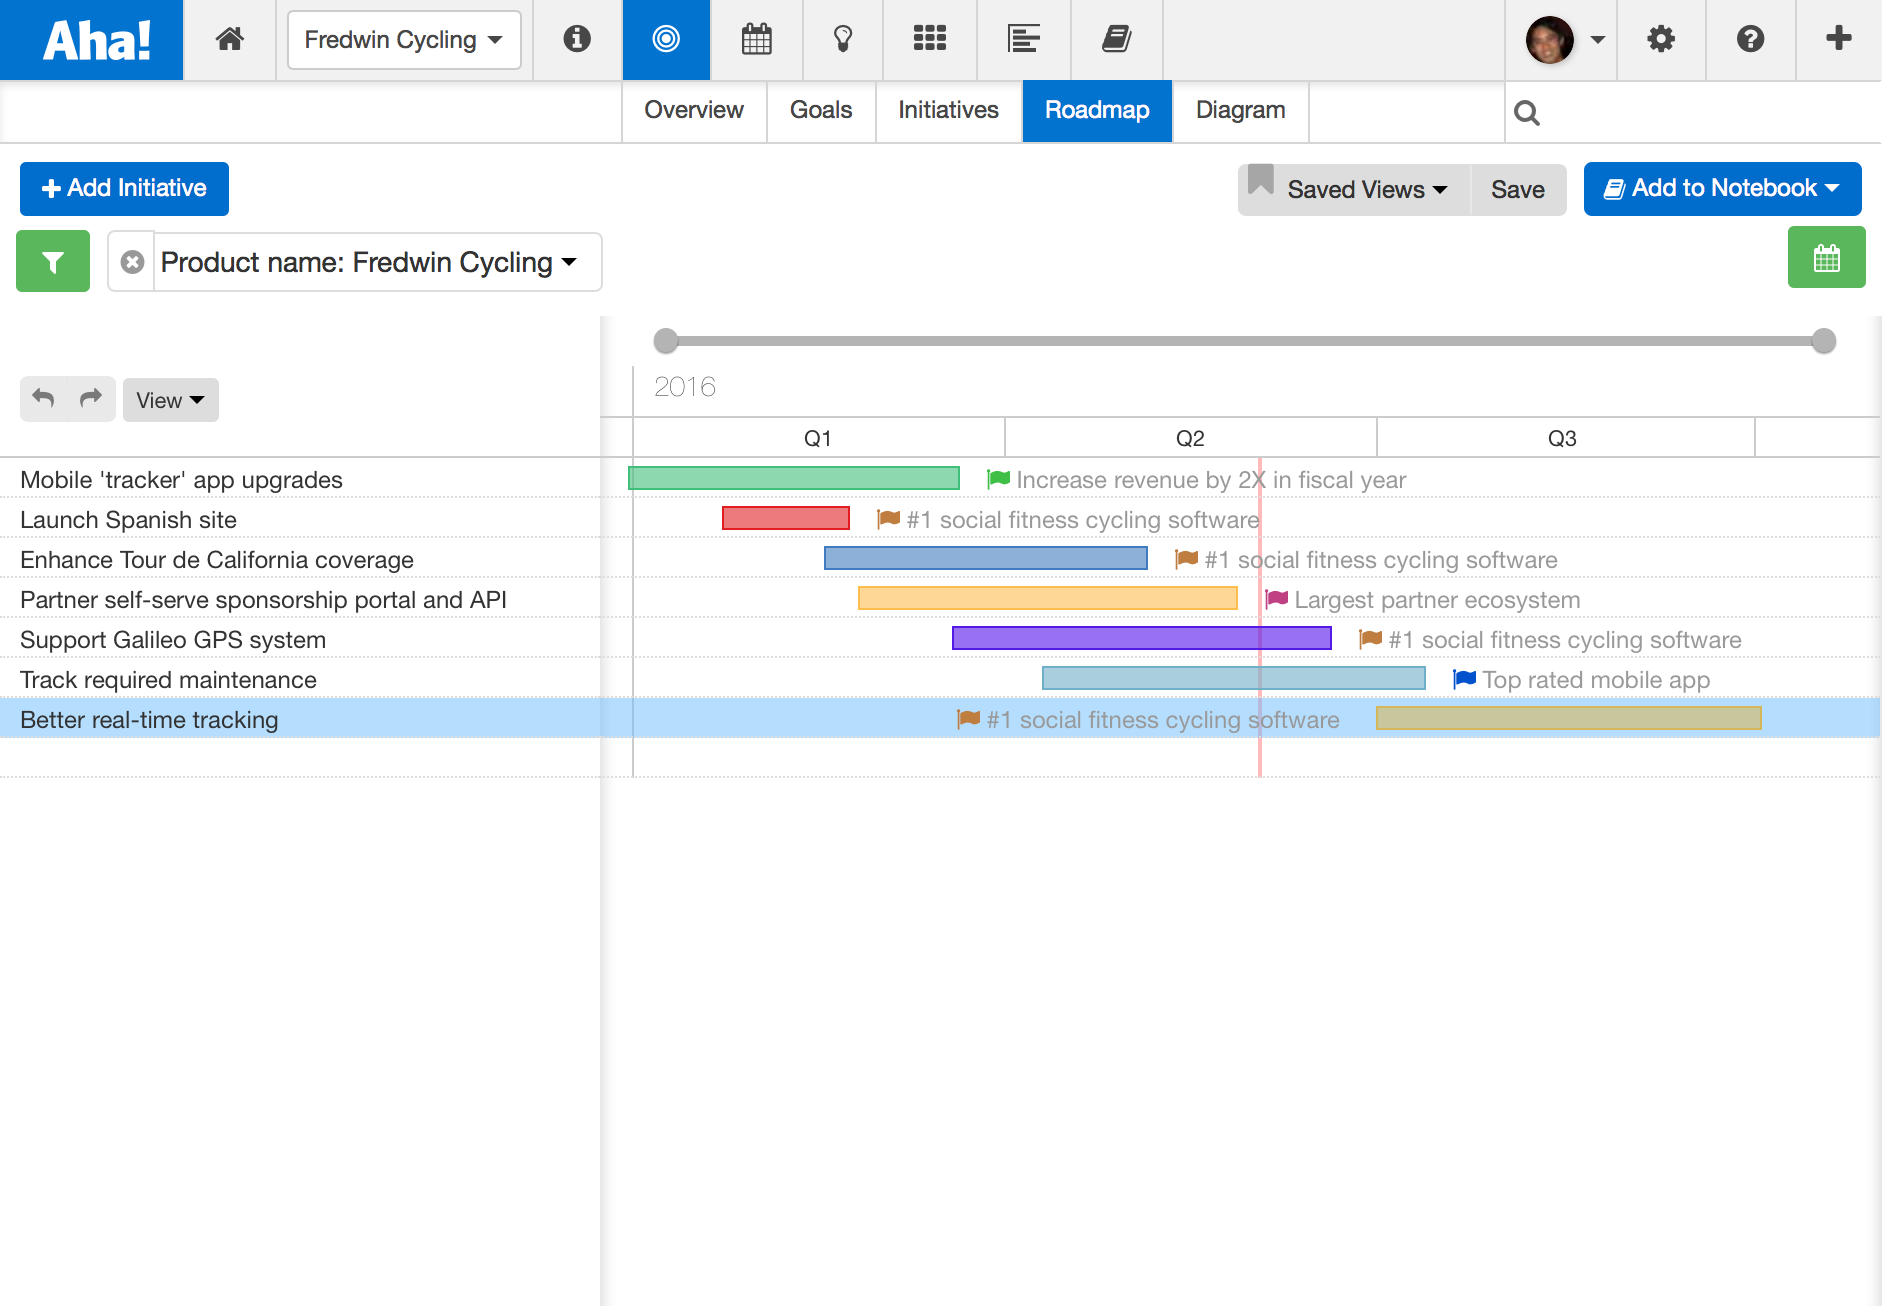Click pink flag beside Largest partner ecosystem
The height and width of the screenshot is (1306, 1882).
(x=1276, y=599)
